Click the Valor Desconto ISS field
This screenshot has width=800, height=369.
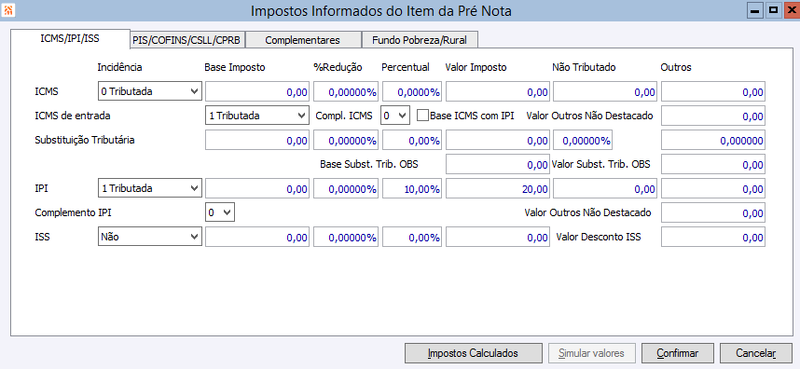point(713,237)
